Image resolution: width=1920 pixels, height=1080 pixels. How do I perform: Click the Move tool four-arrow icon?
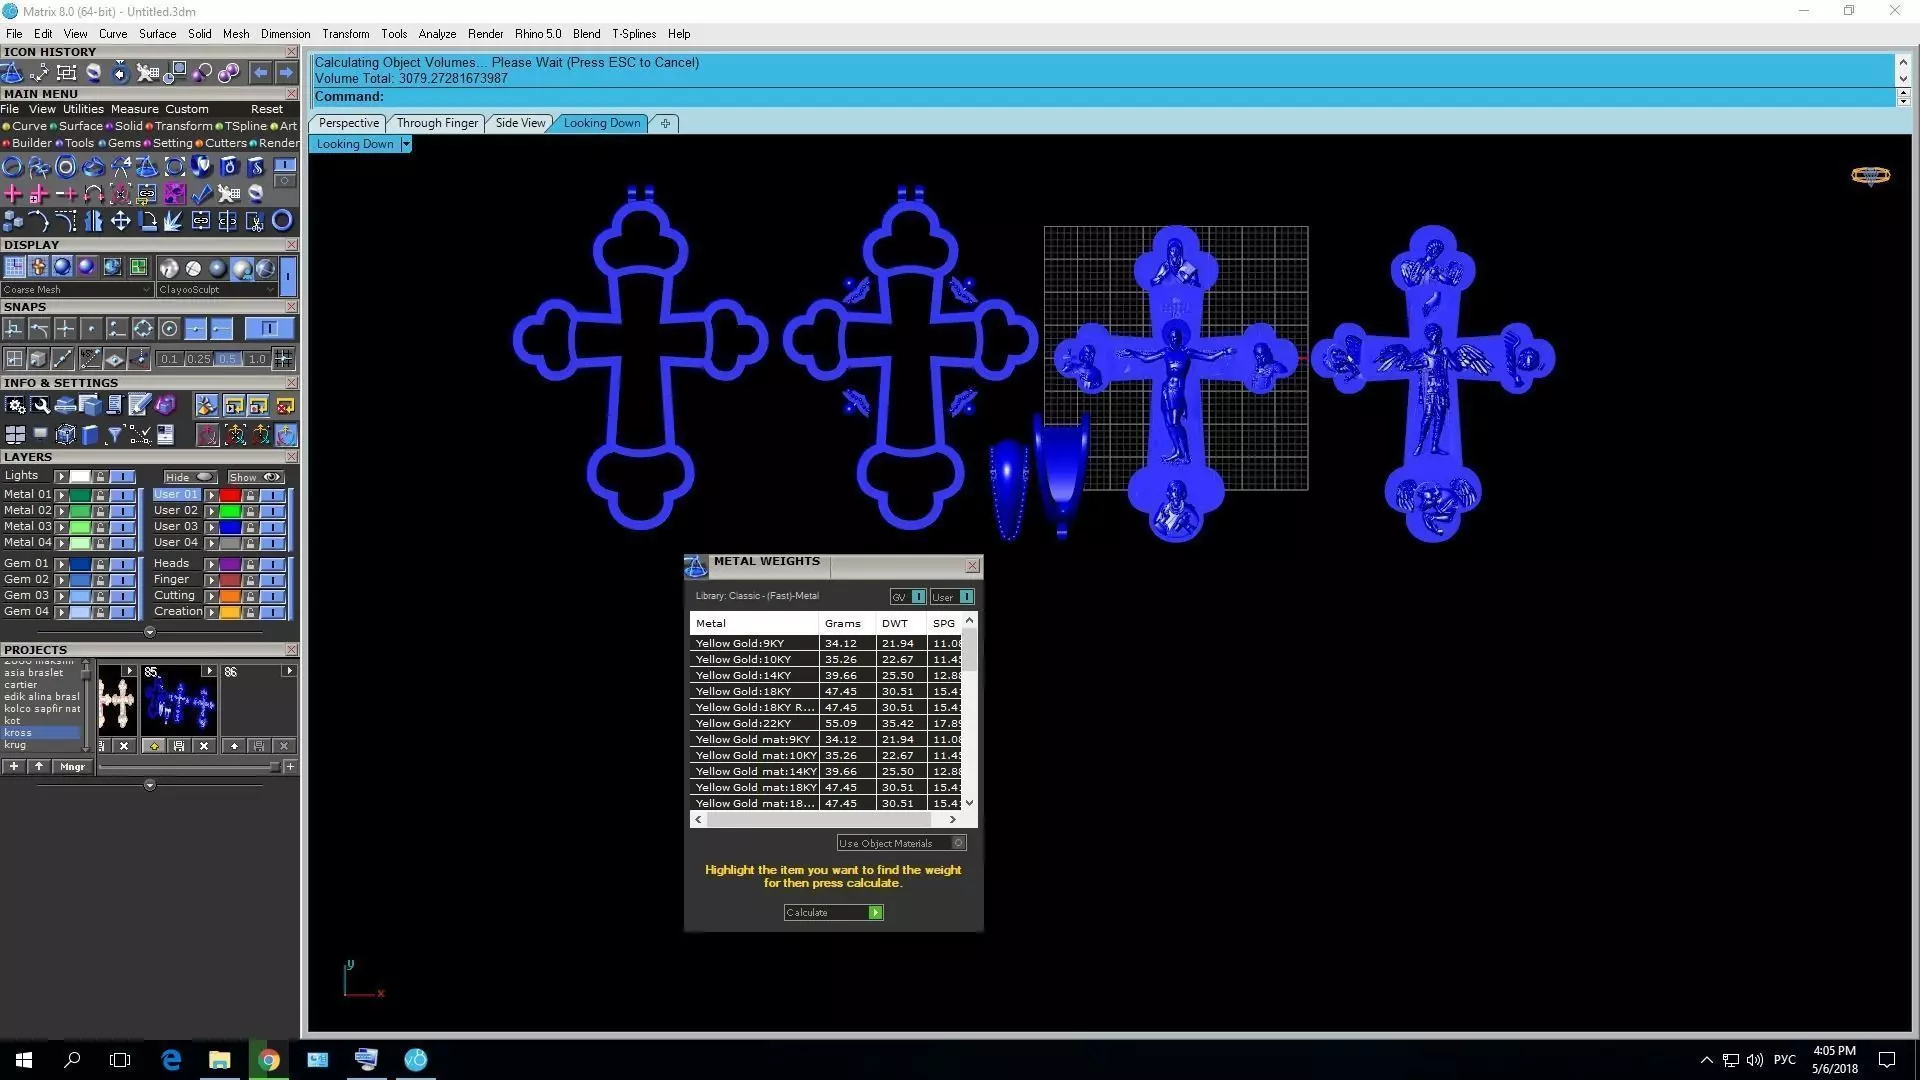[x=120, y=221]
